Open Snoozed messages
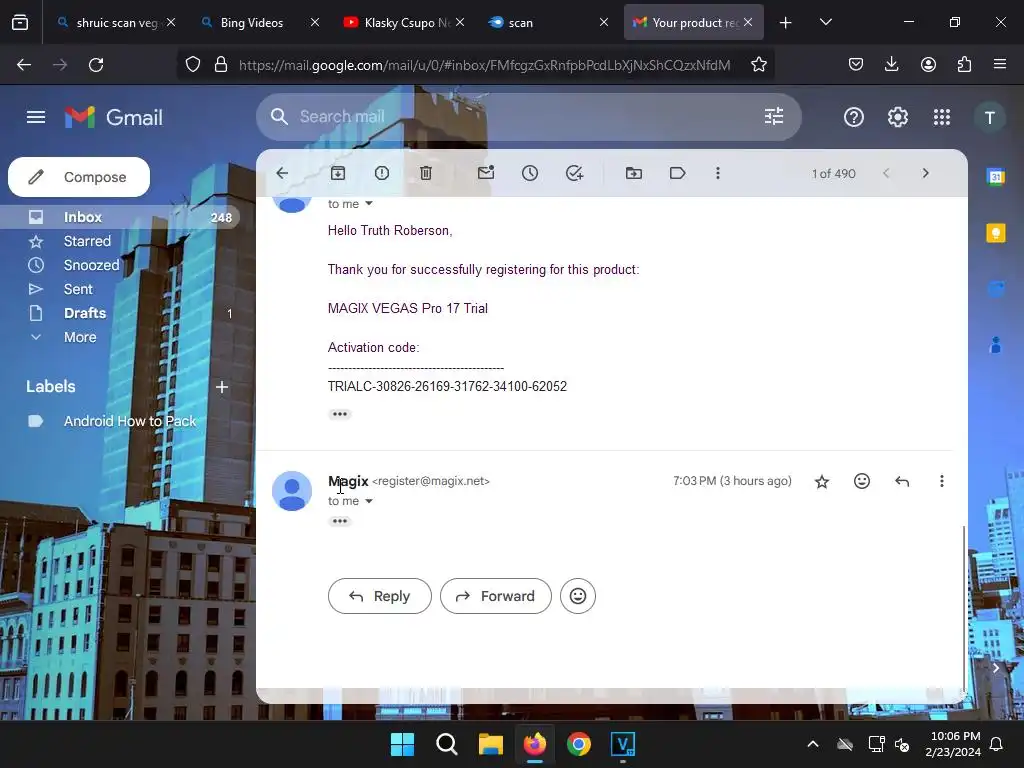Image resolution: width=1024 pixels, height=768 pixels. pyautogui.click(x=91, y=265)
